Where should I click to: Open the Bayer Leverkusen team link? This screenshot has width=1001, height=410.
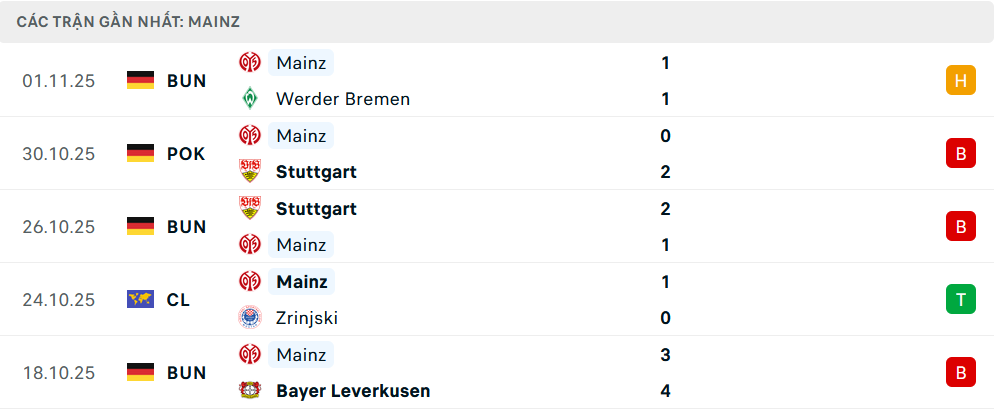[x=352, y=391]
